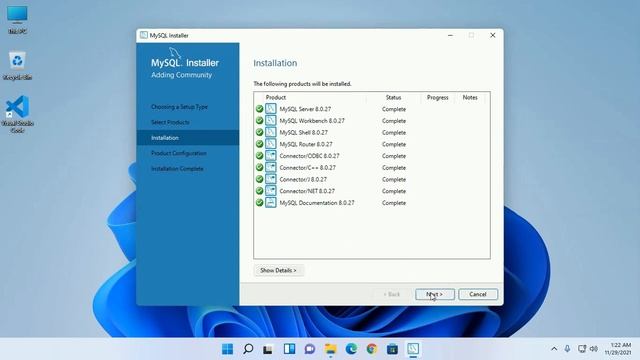
Task: Click the MySQL Documentation 8.0.27 product icon
Action: pos(271,202)
